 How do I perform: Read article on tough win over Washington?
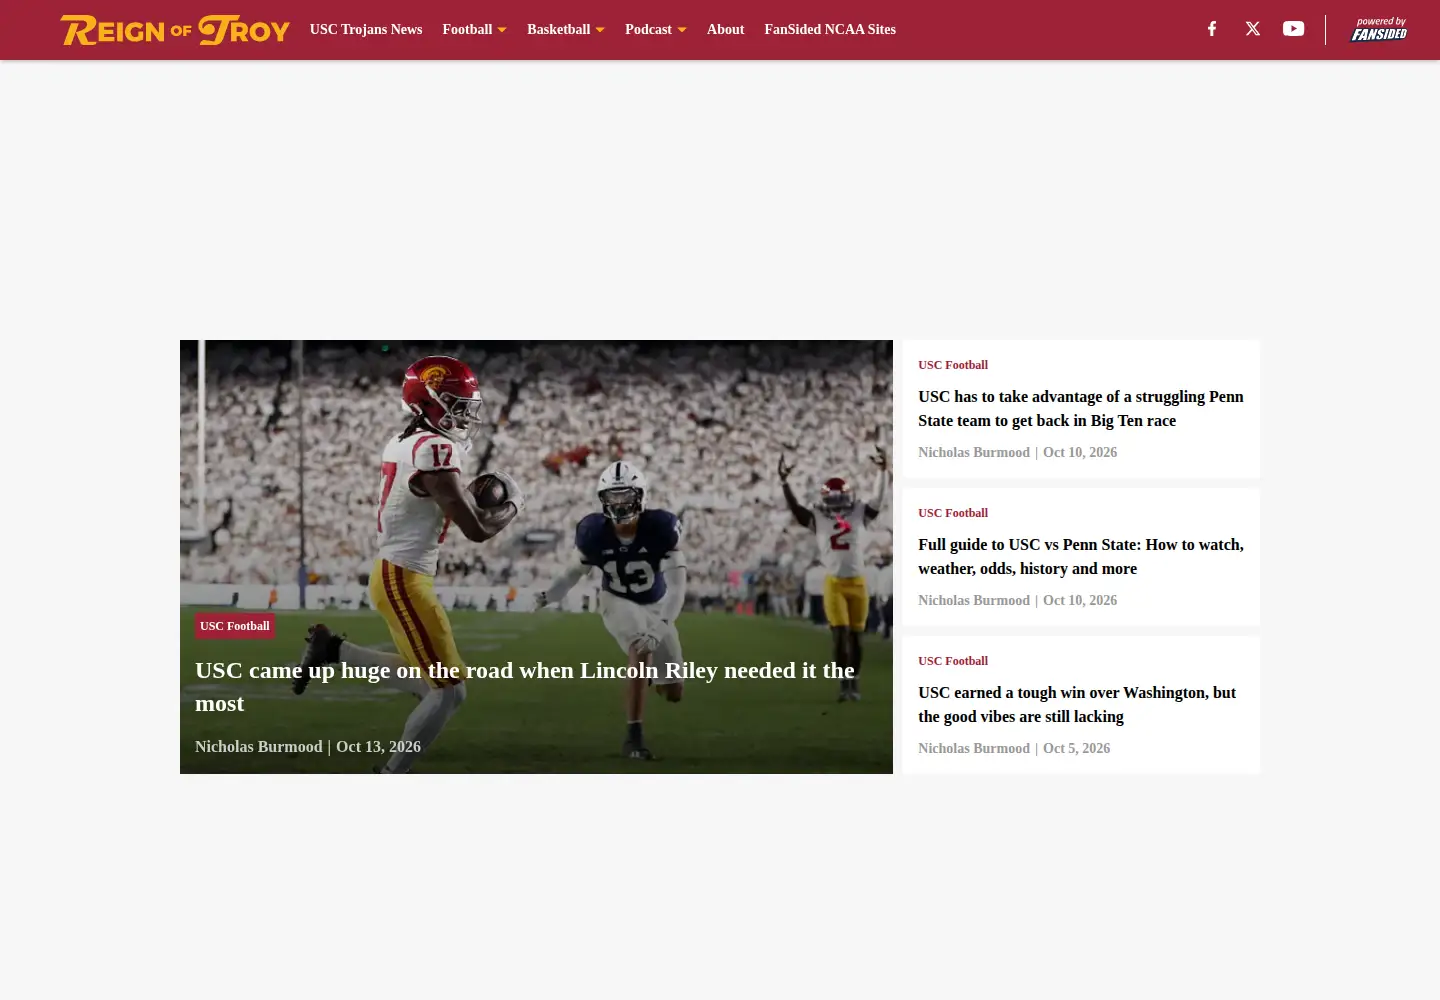(1077, 705)
